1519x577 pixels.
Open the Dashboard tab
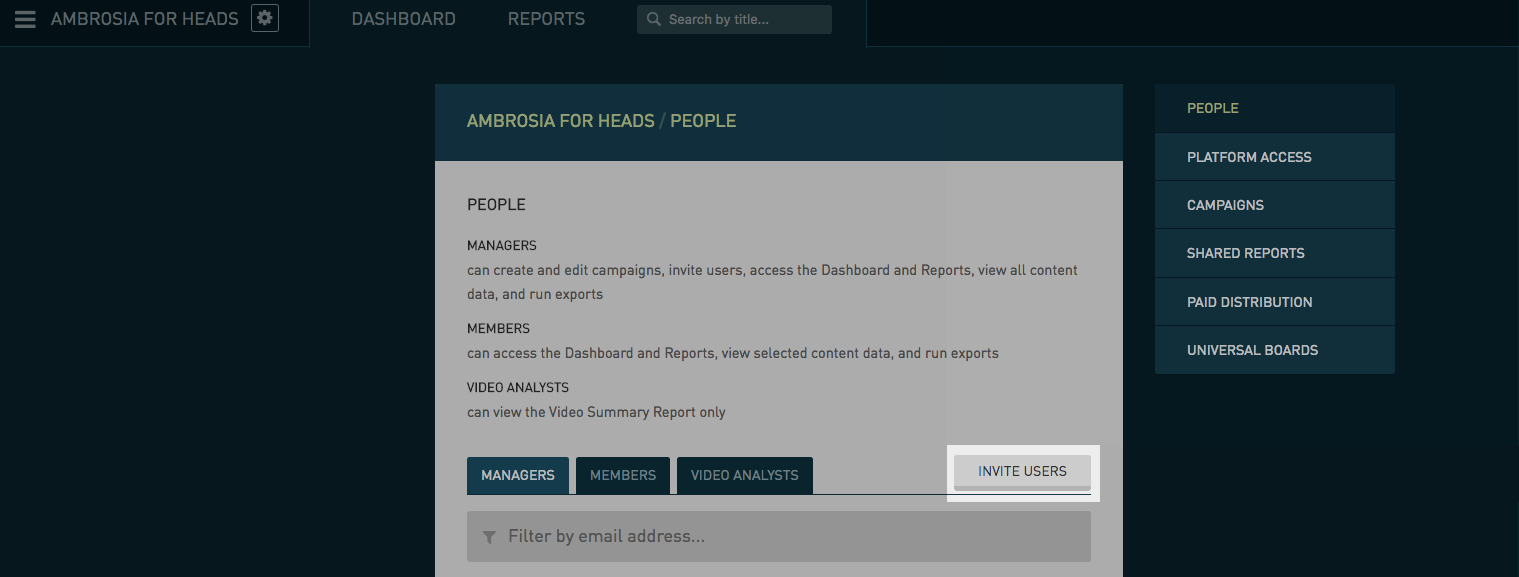403,19
